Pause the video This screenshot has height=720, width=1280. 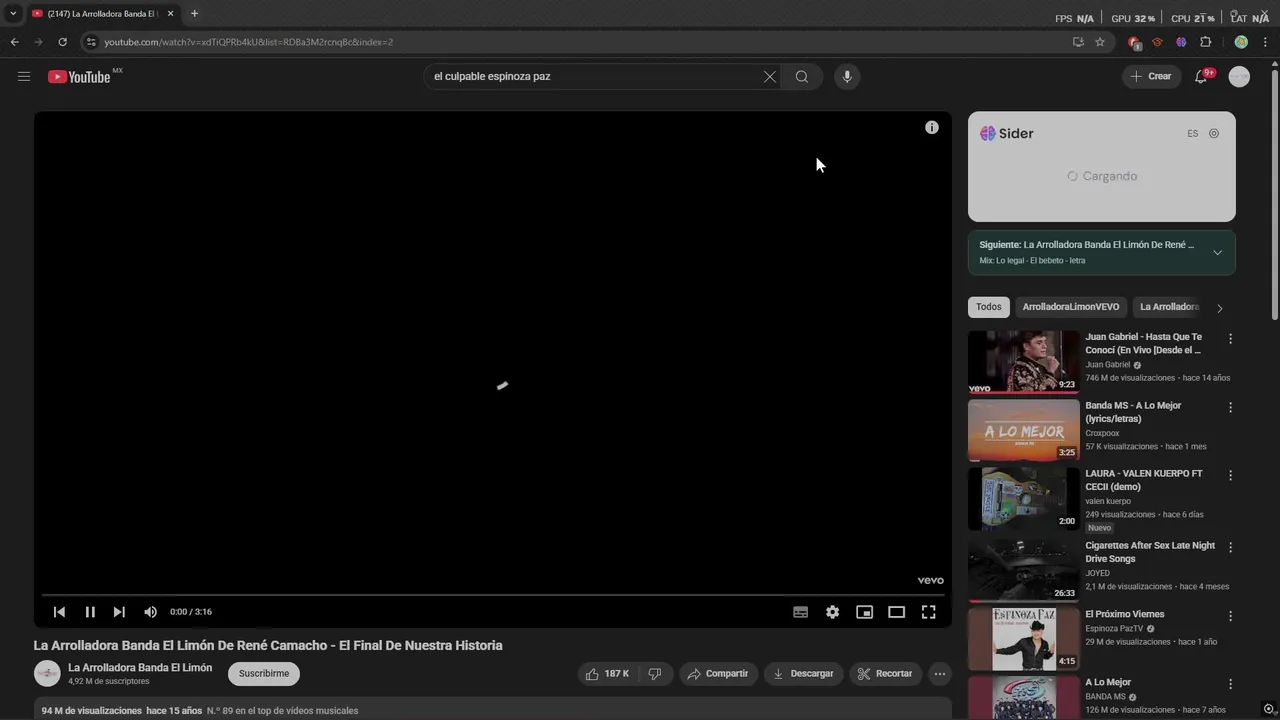click(90, 612)
